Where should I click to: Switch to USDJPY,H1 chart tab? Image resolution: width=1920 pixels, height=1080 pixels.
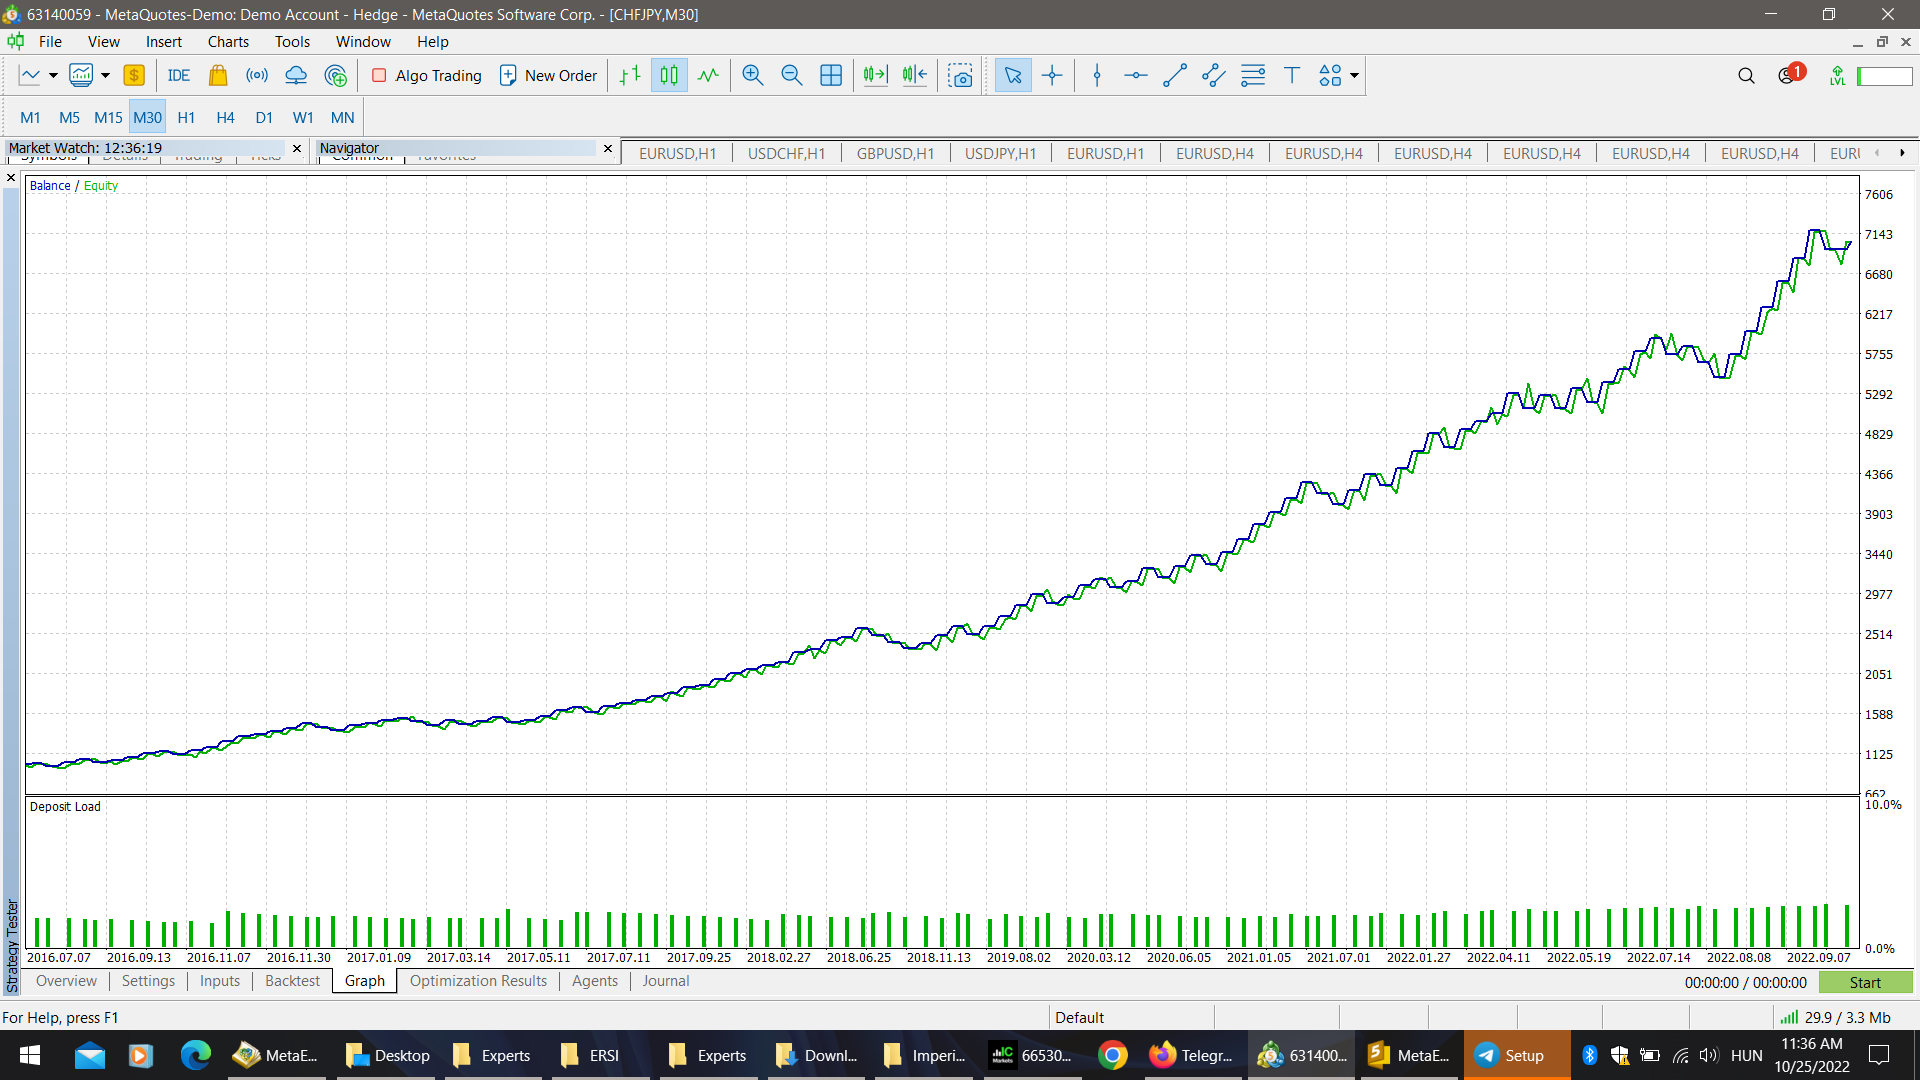(x=1000, y=153)
